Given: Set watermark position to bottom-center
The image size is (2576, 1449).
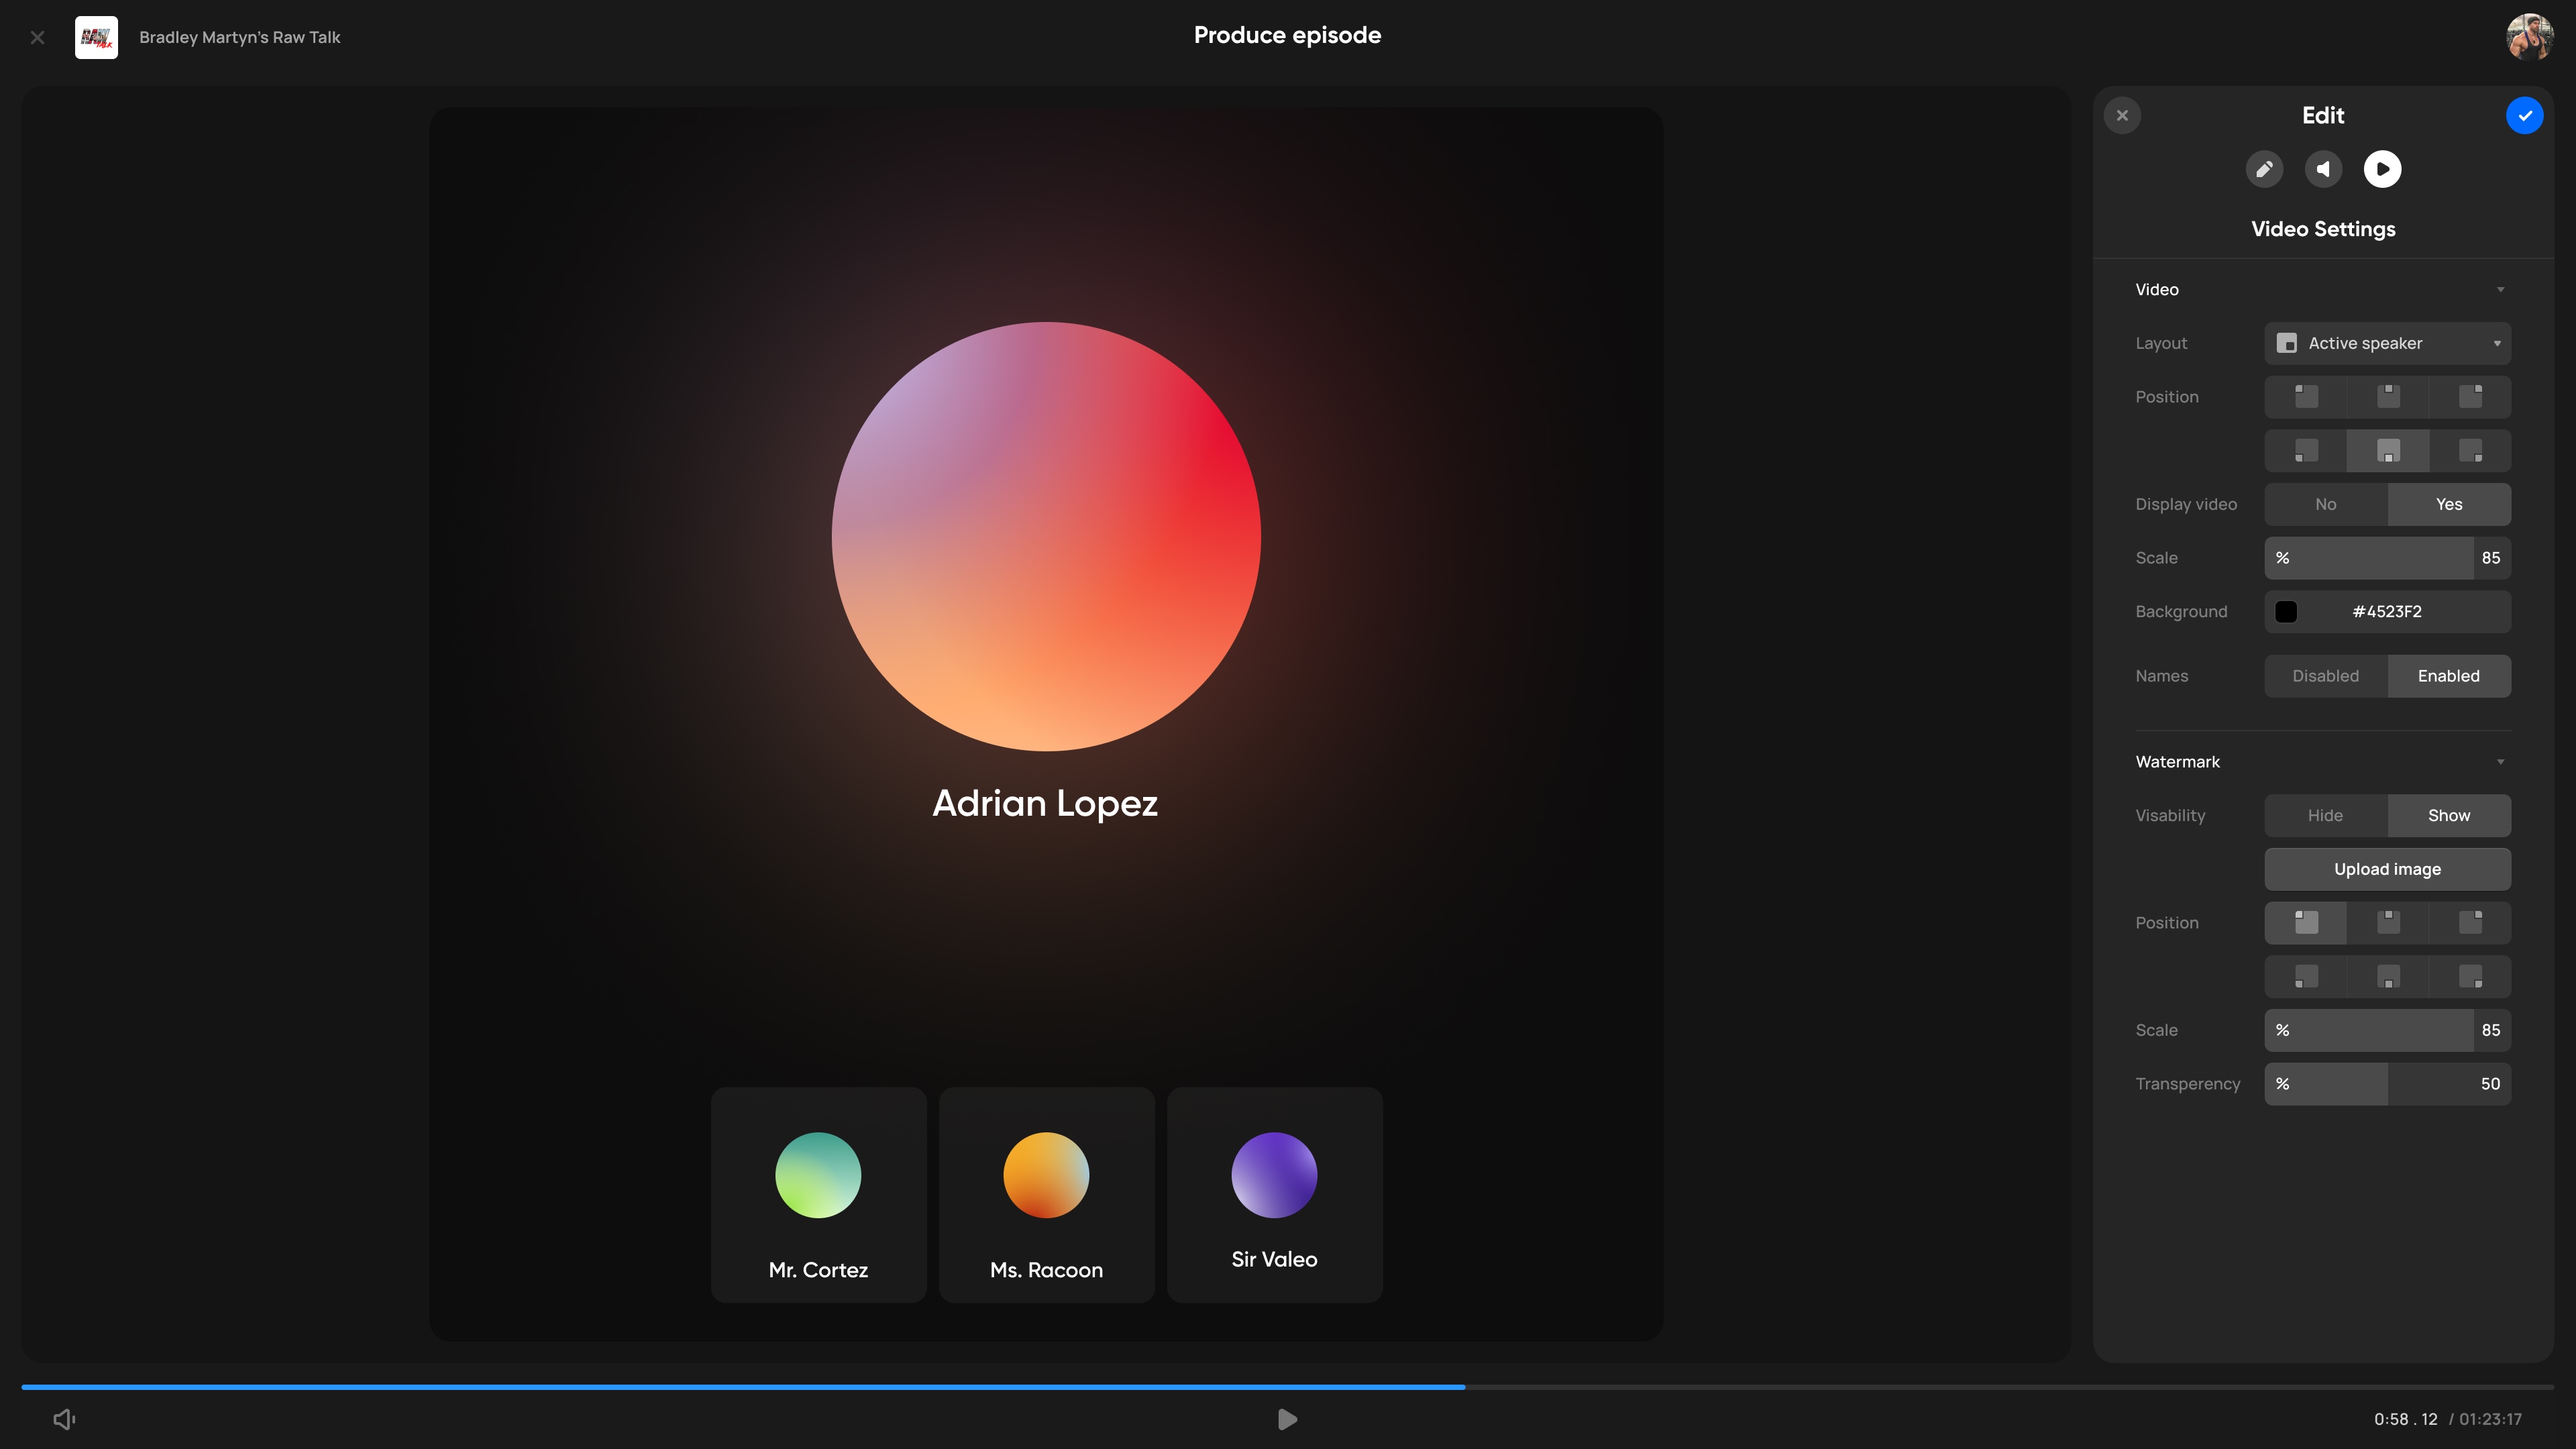Looking at the screenshot, I should [x=2388, y=977].
